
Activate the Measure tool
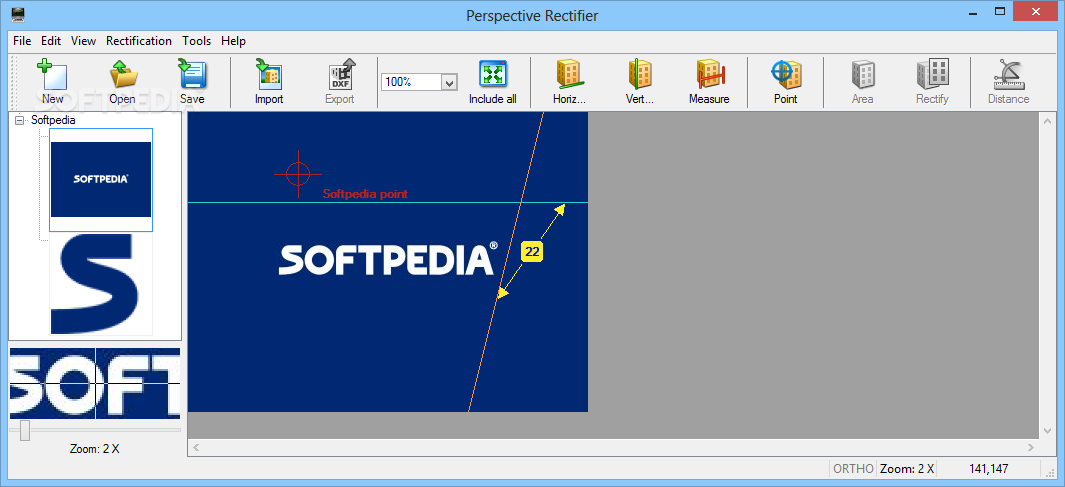click(x=709, y=82)
